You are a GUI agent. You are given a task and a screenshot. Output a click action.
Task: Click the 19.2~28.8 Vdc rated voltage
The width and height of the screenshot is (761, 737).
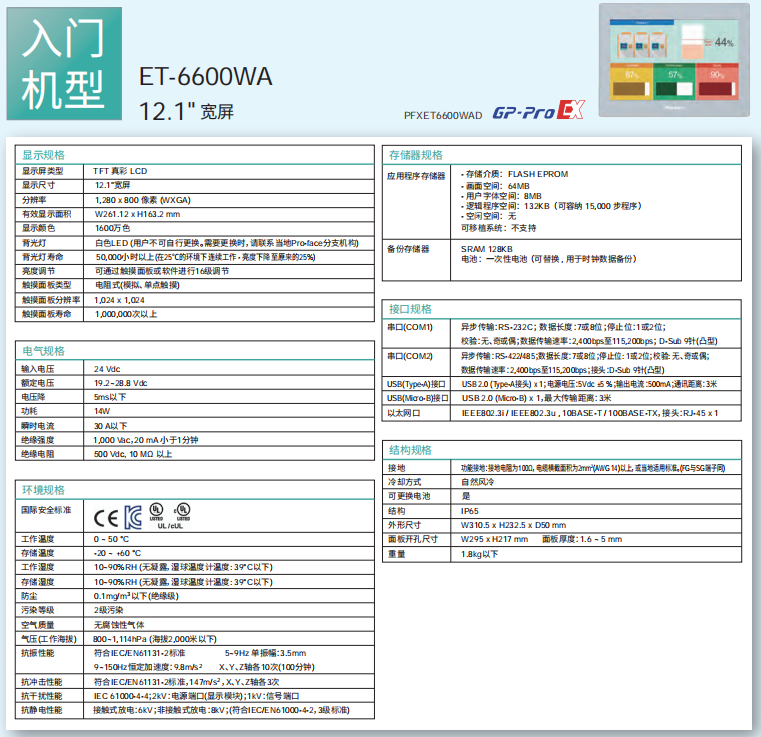(120, 383)
